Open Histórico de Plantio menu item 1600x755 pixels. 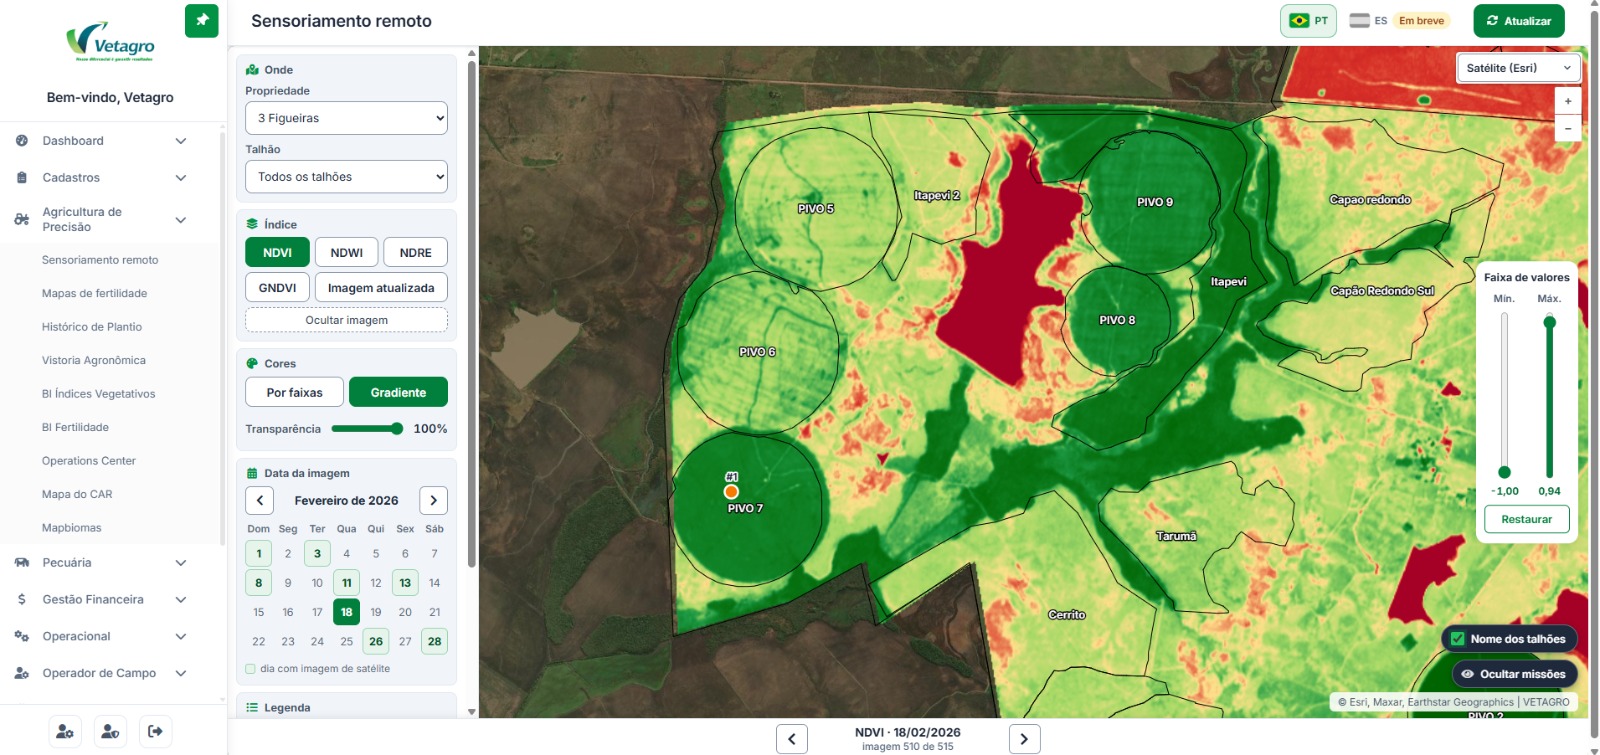(92, 327)
